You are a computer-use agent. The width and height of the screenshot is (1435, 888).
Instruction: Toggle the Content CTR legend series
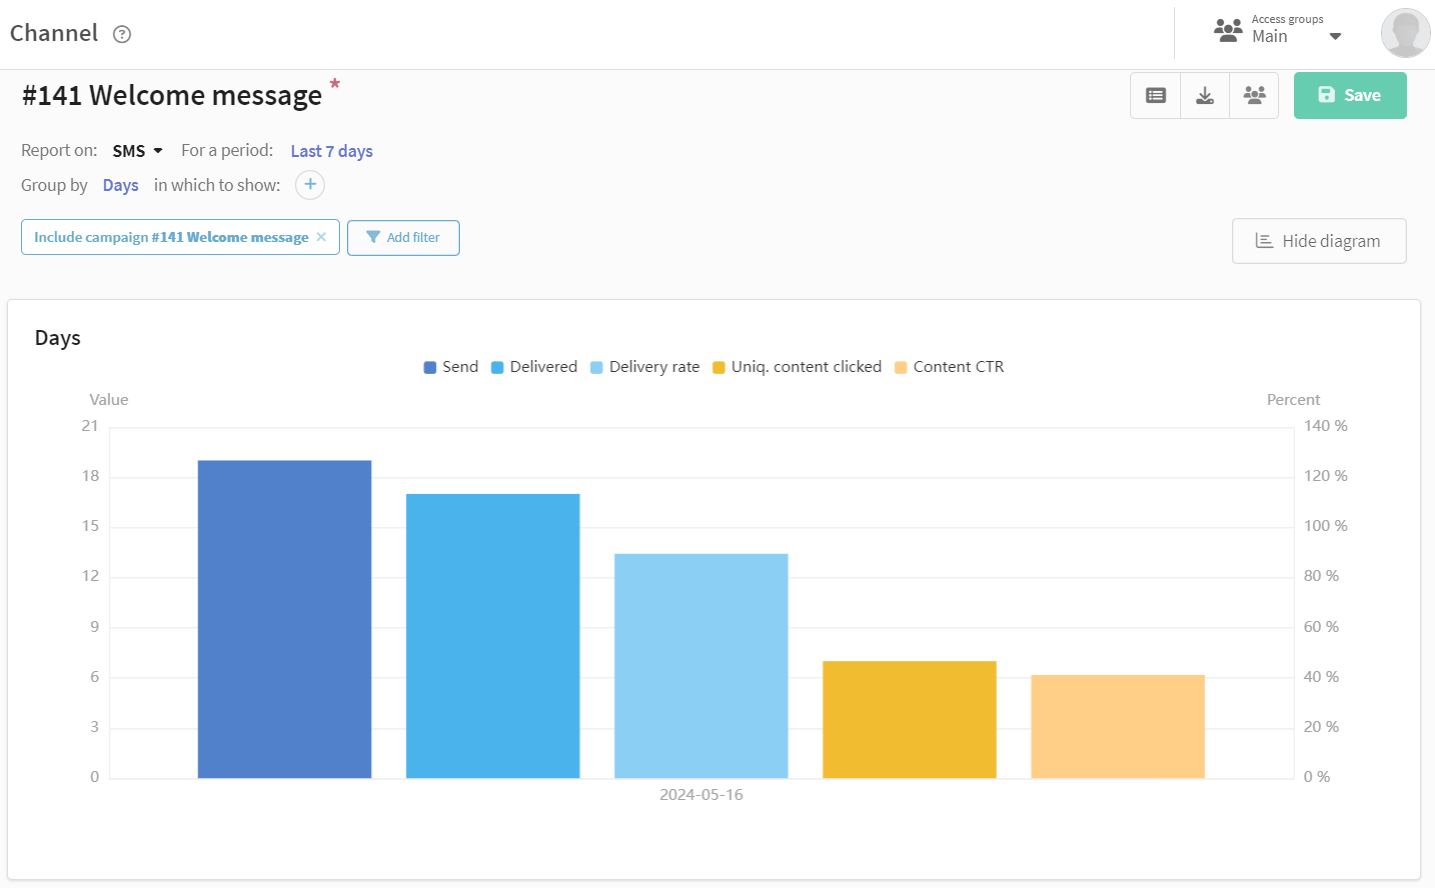(x=949, y=367)
